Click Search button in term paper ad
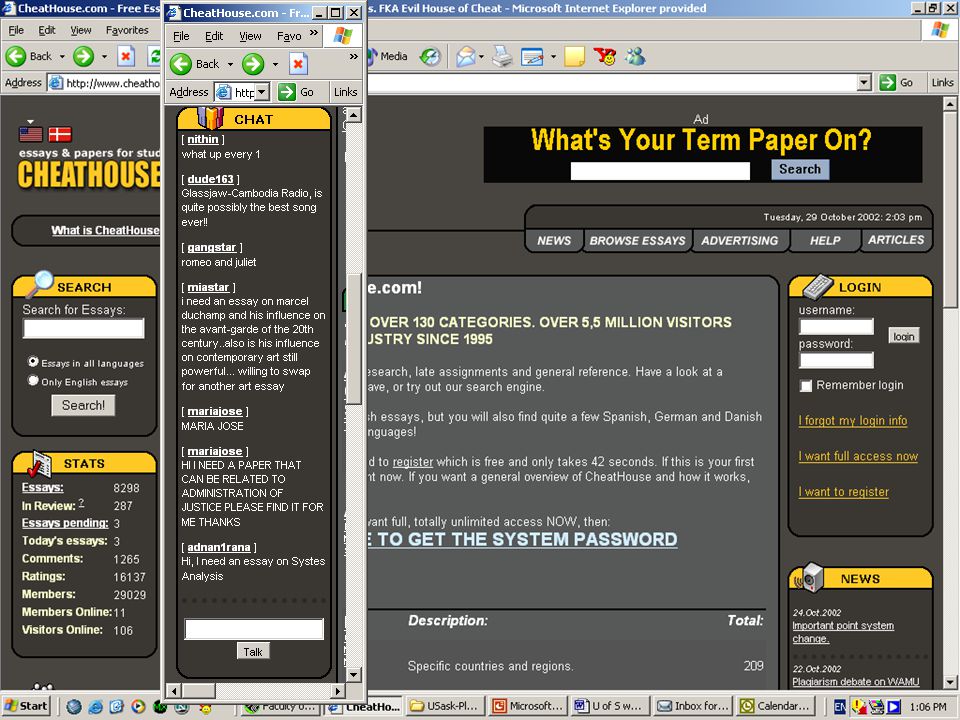 [x=800, y=169]
